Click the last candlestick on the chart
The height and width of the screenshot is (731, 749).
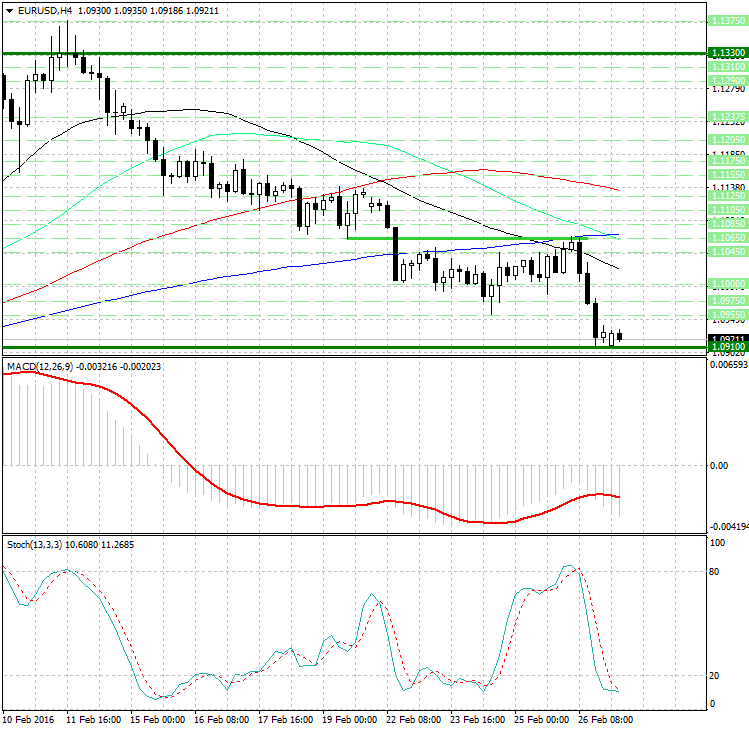click(620, 336)
